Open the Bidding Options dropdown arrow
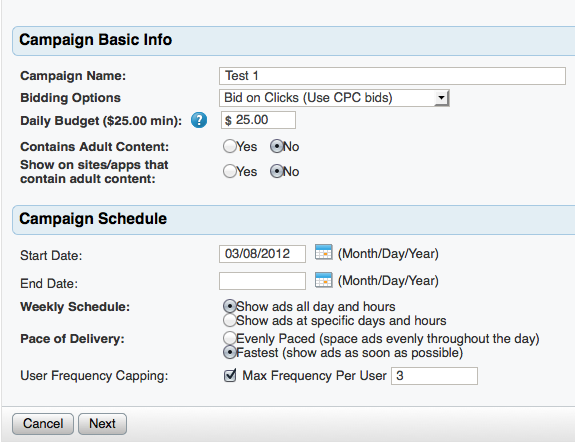Screen dimensions: 575x443 441,98
